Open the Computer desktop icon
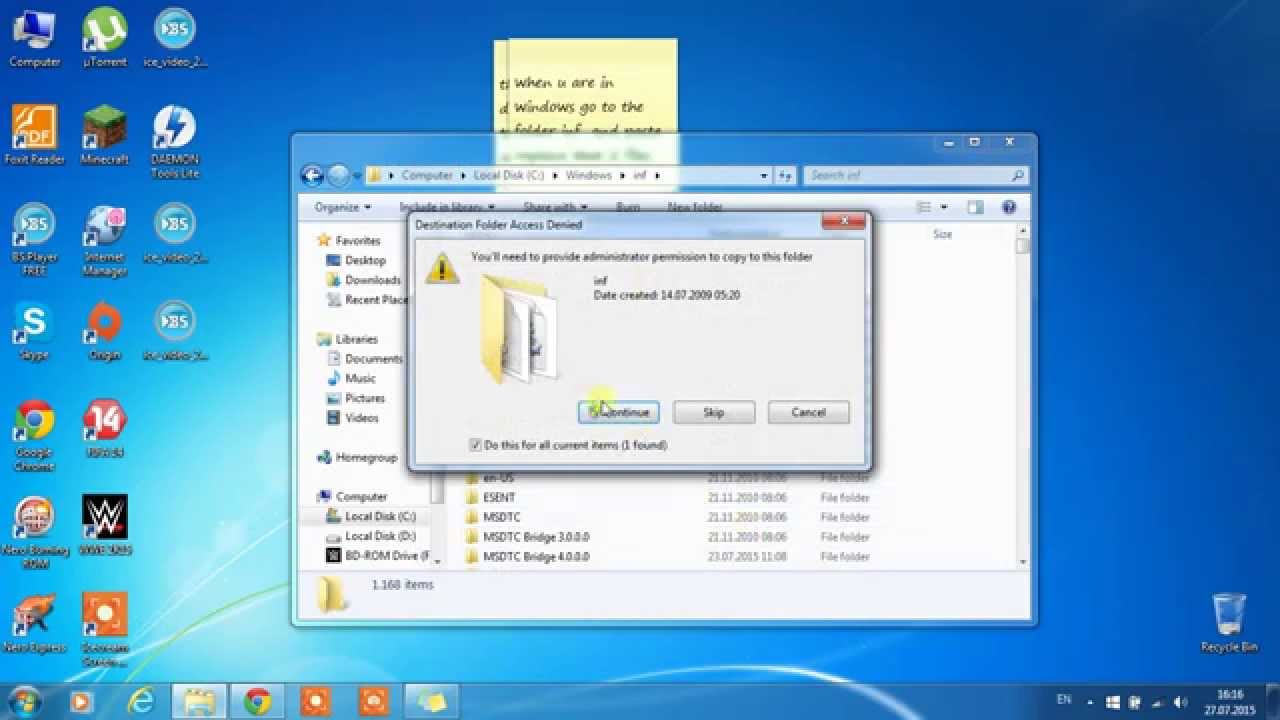This screenshot has width=1280, height=720. click(x=35, y=38)
